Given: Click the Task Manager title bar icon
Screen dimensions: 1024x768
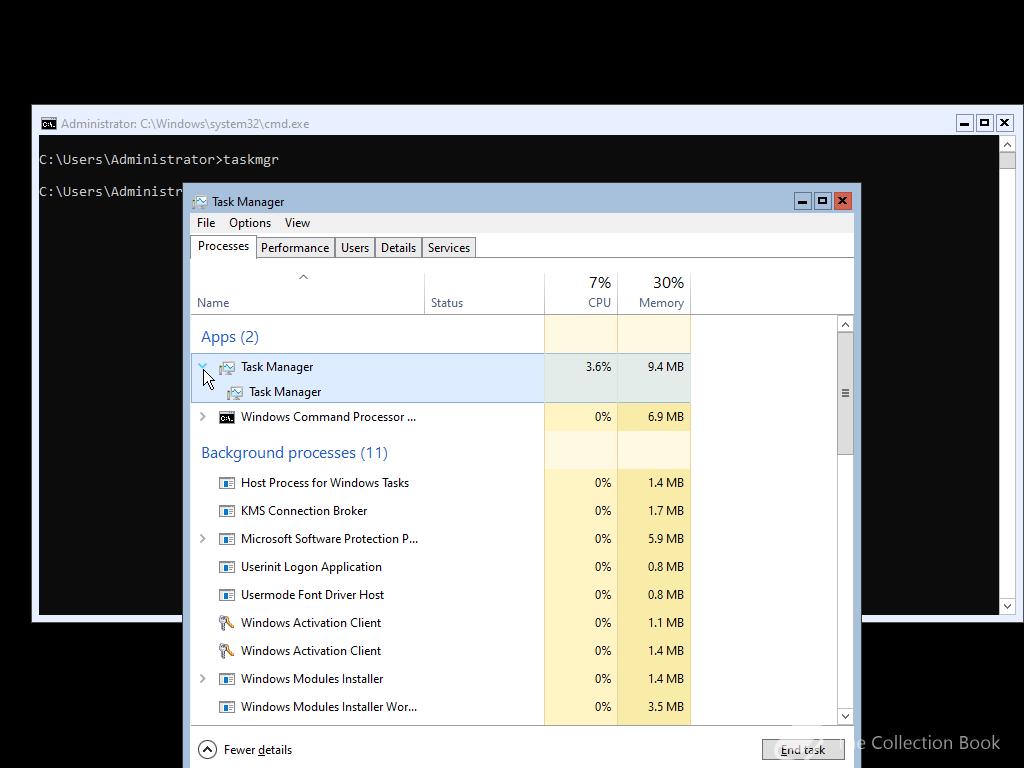Looking at the screenshot, I should 200,202.
